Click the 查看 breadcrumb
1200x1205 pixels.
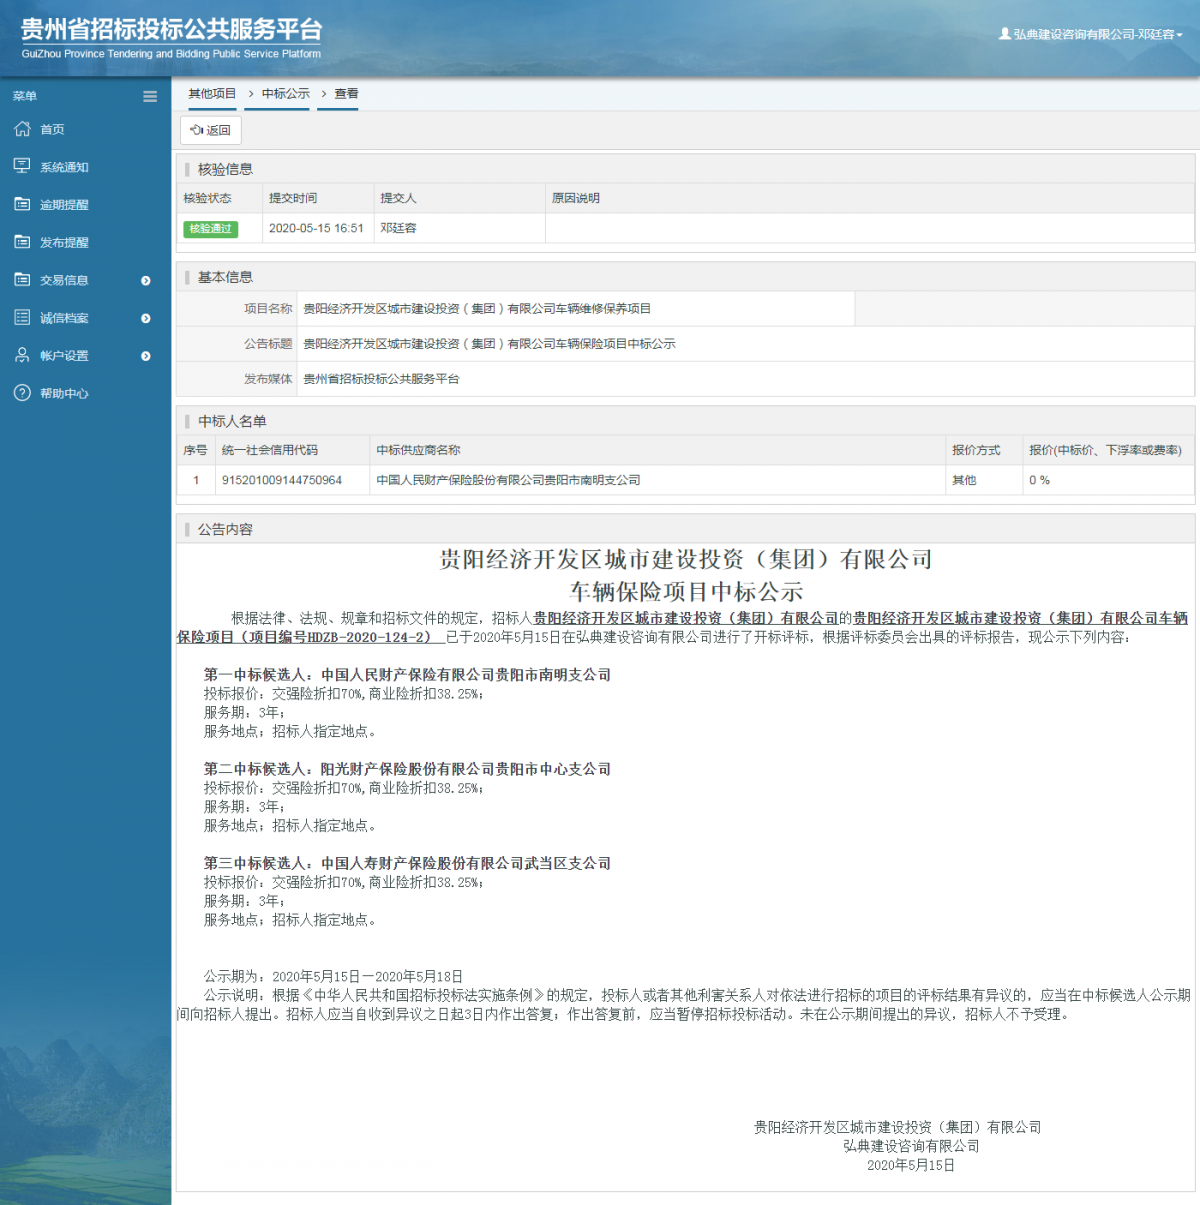click(346, 94)
